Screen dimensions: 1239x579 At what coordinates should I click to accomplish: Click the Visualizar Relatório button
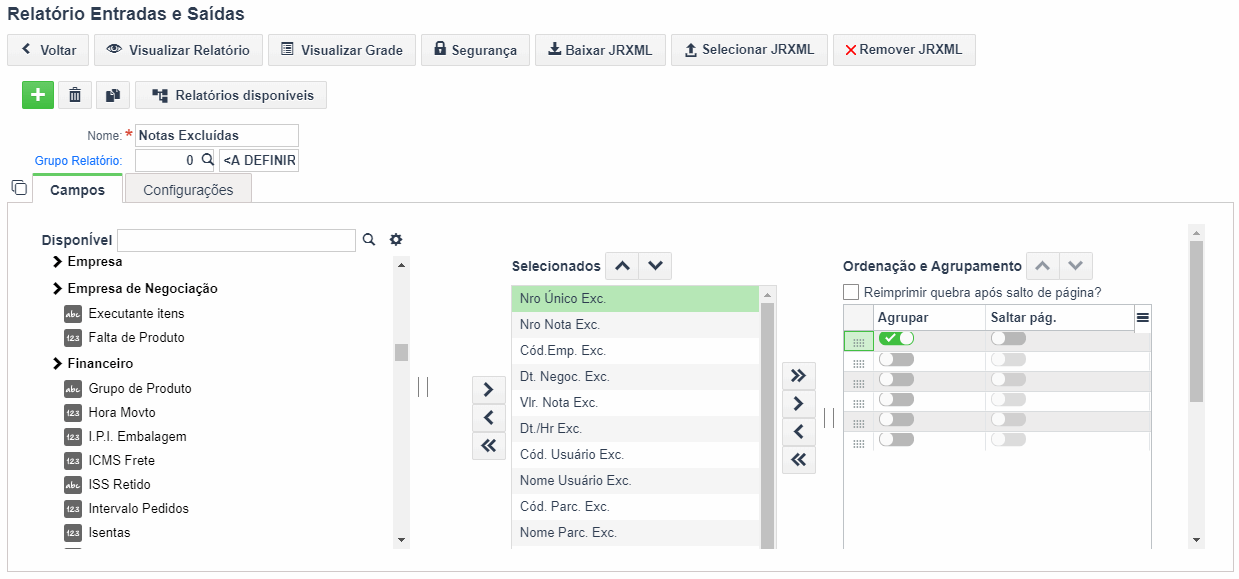(x=179, y=50)
